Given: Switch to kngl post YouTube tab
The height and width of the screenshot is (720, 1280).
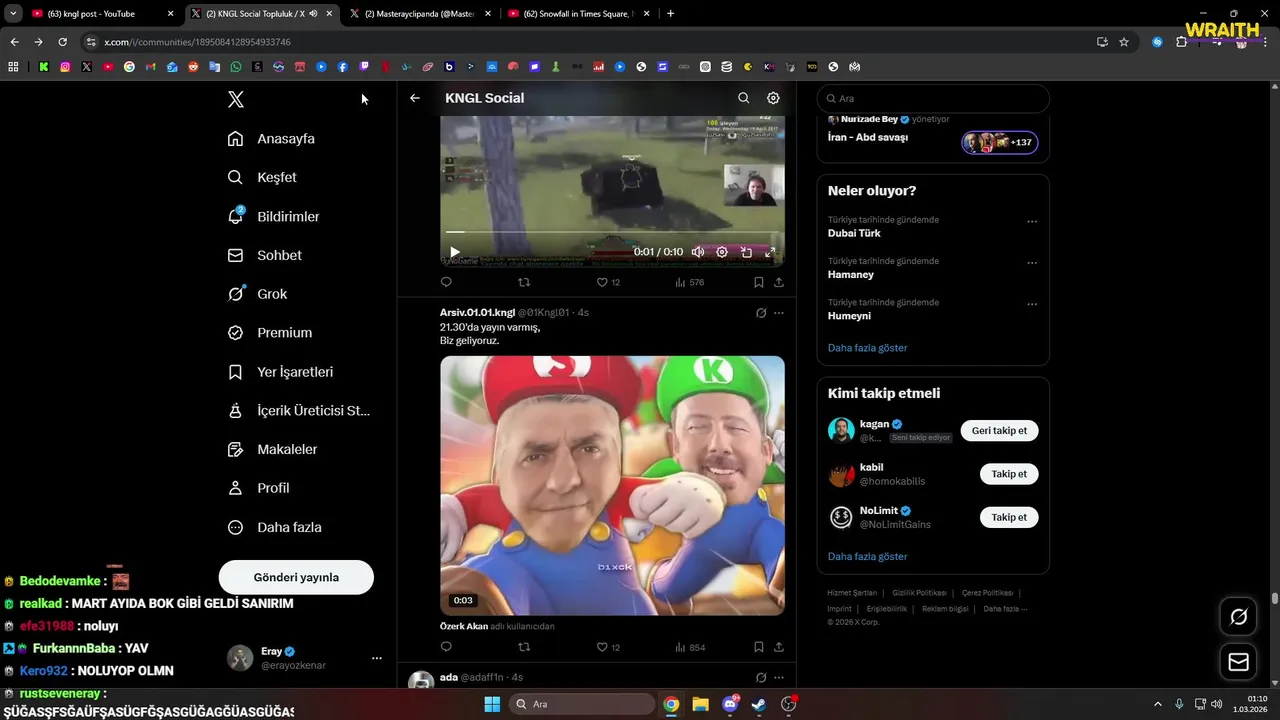Looking at the screenshot, I should (102, 14).
